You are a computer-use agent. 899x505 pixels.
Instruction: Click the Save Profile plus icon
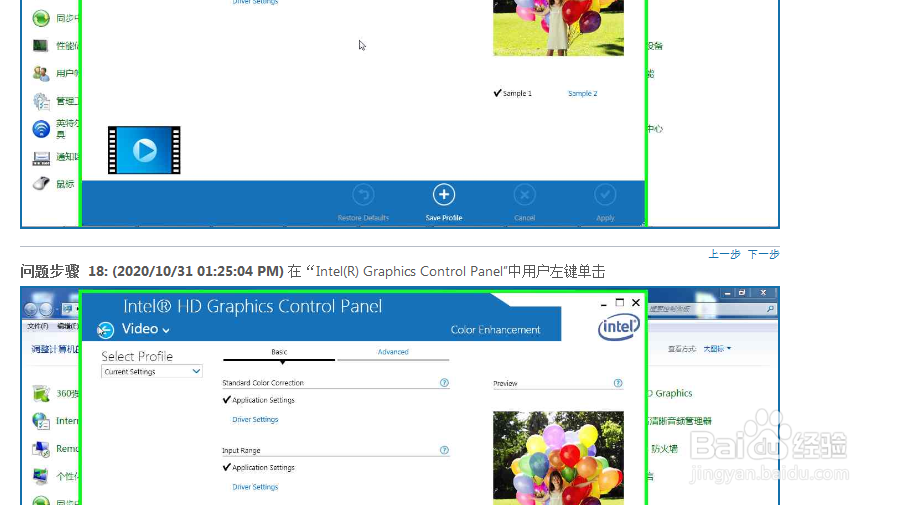444,195
